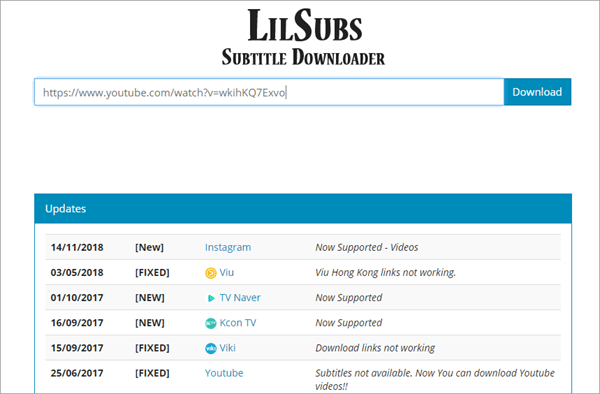Click 'Now Supported' in Kcon TV row
Screen dimensions: 600x394
[349, 323]
